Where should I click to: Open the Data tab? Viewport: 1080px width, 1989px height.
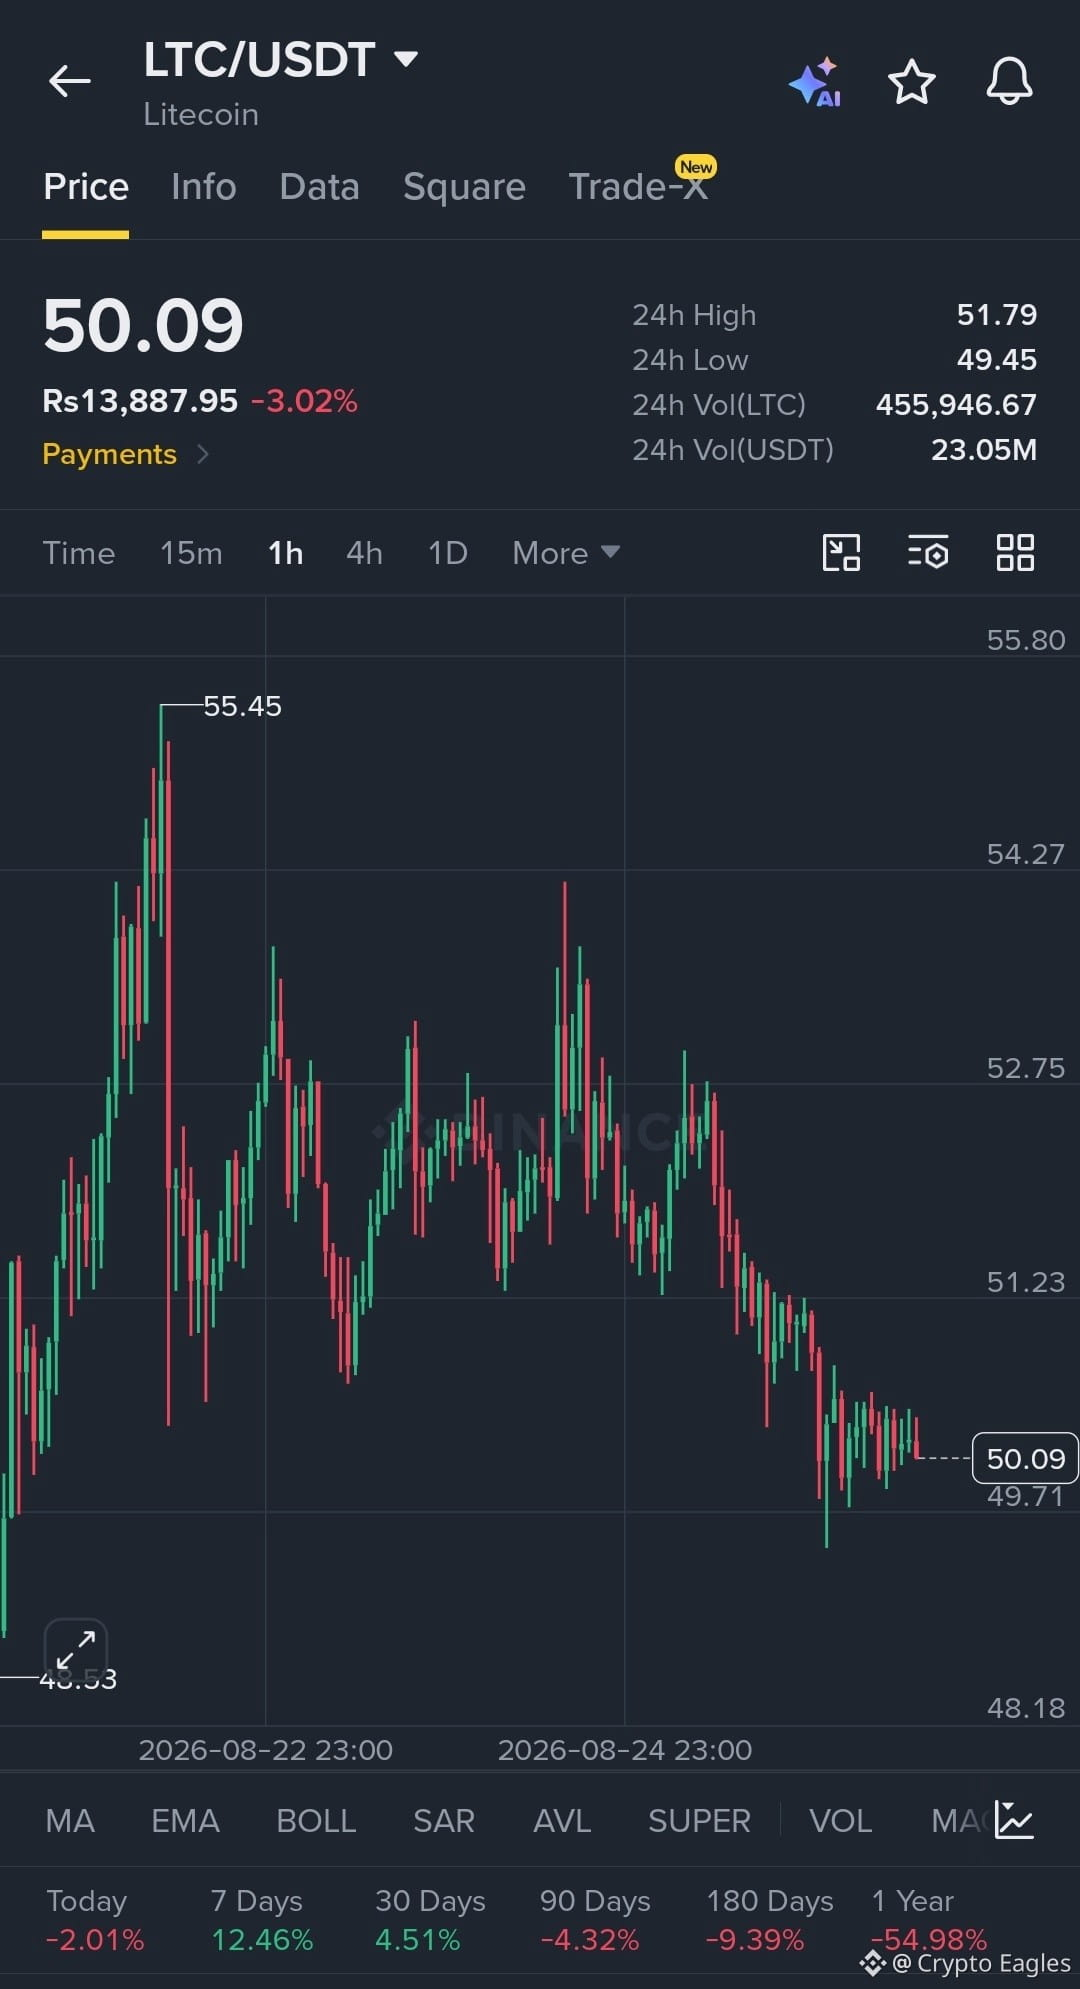[x=319, y=187]
